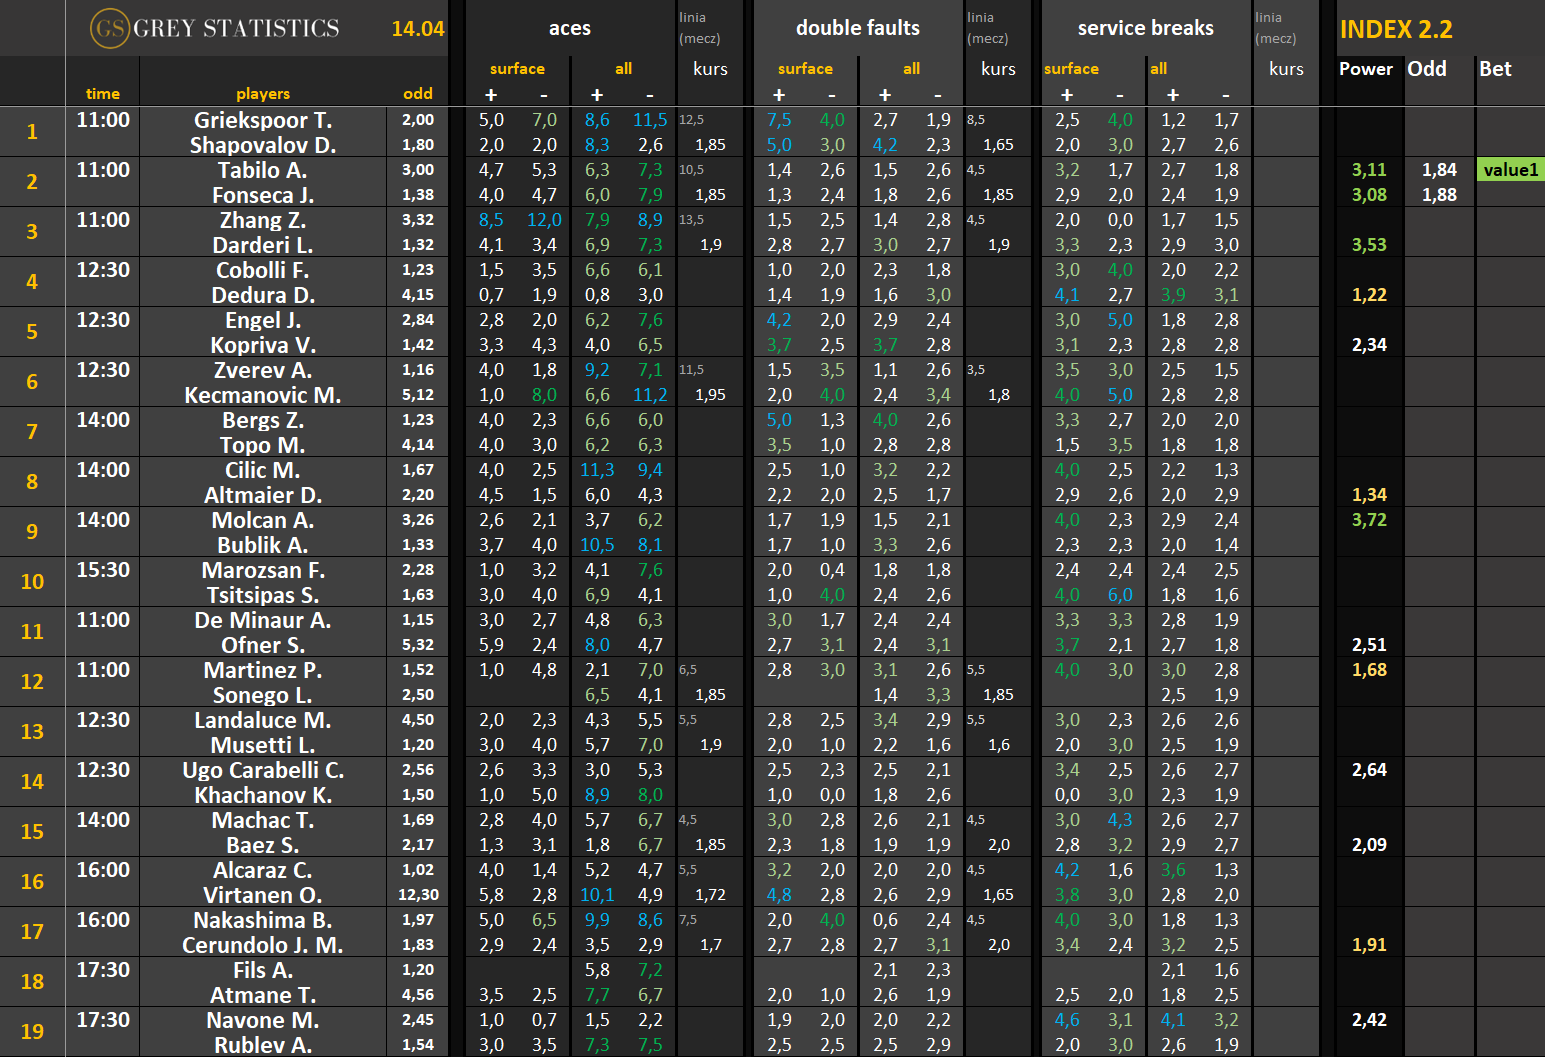Screen dimensions: 1545x1057
Task: Click the GS Grey Statistics logo
Action: 215,28
